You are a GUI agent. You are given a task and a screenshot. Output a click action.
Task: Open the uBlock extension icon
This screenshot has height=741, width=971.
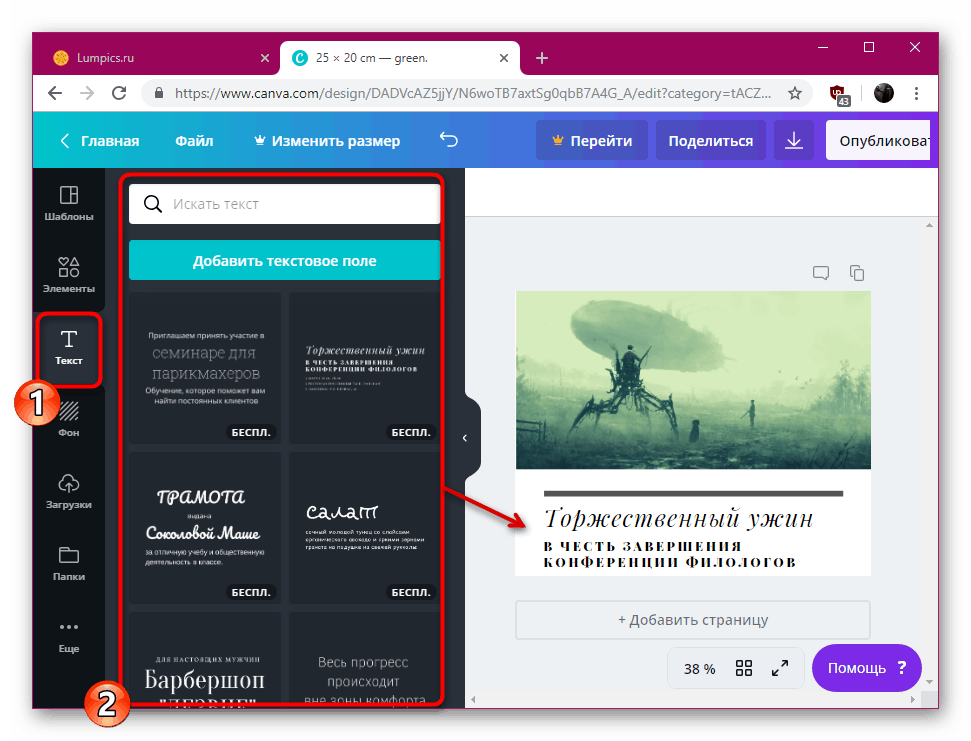coord(839,94)
